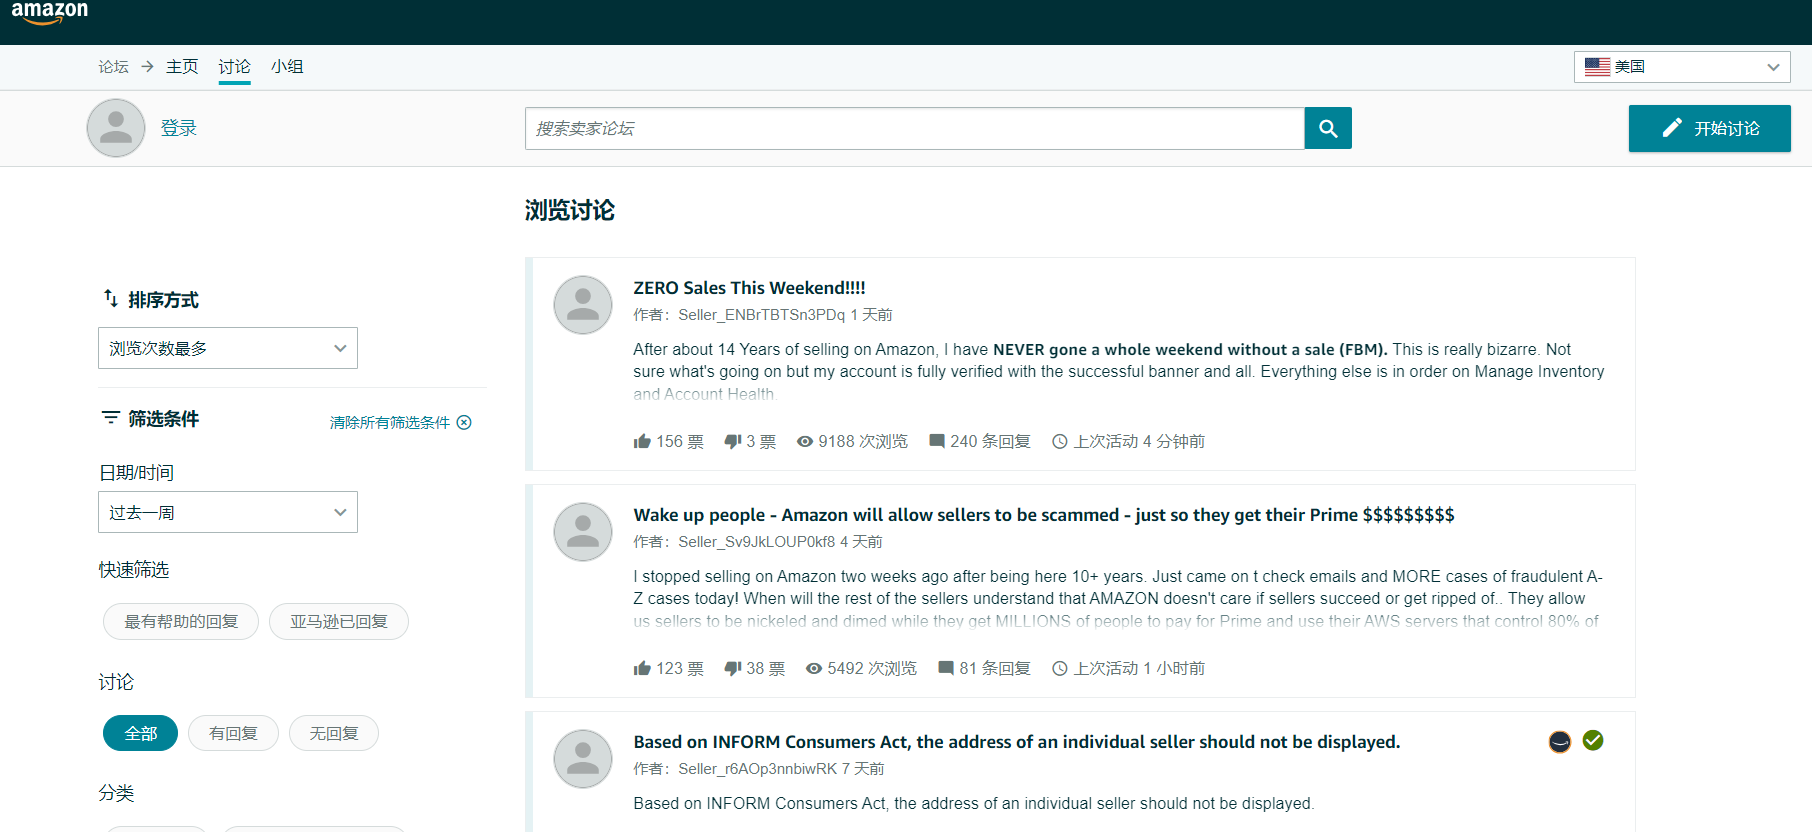Click thumbs-up icon on Wake up people post
The width and height of the screenshot is (1812, 832).
[642, 668]
